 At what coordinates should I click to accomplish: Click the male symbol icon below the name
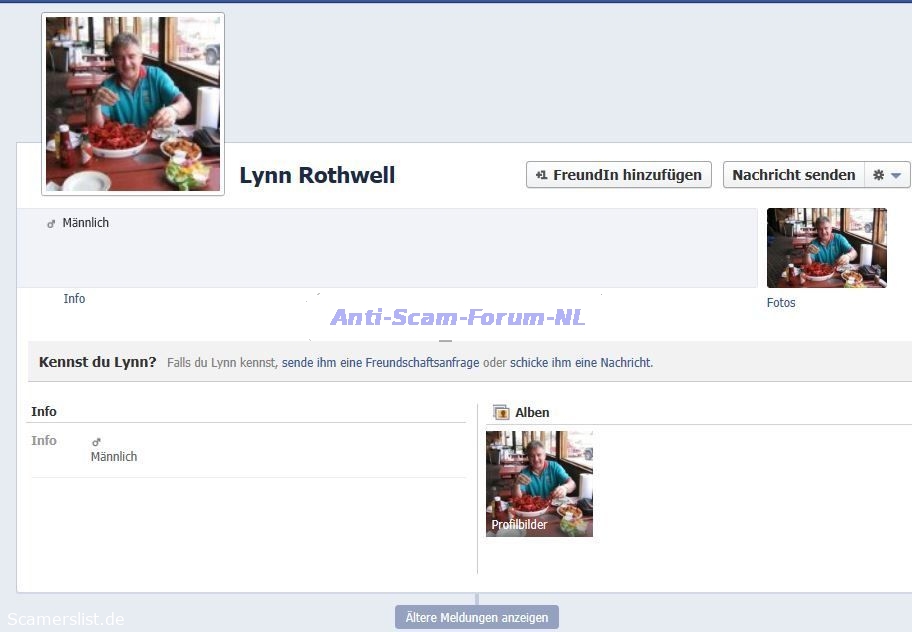(51, 224)
